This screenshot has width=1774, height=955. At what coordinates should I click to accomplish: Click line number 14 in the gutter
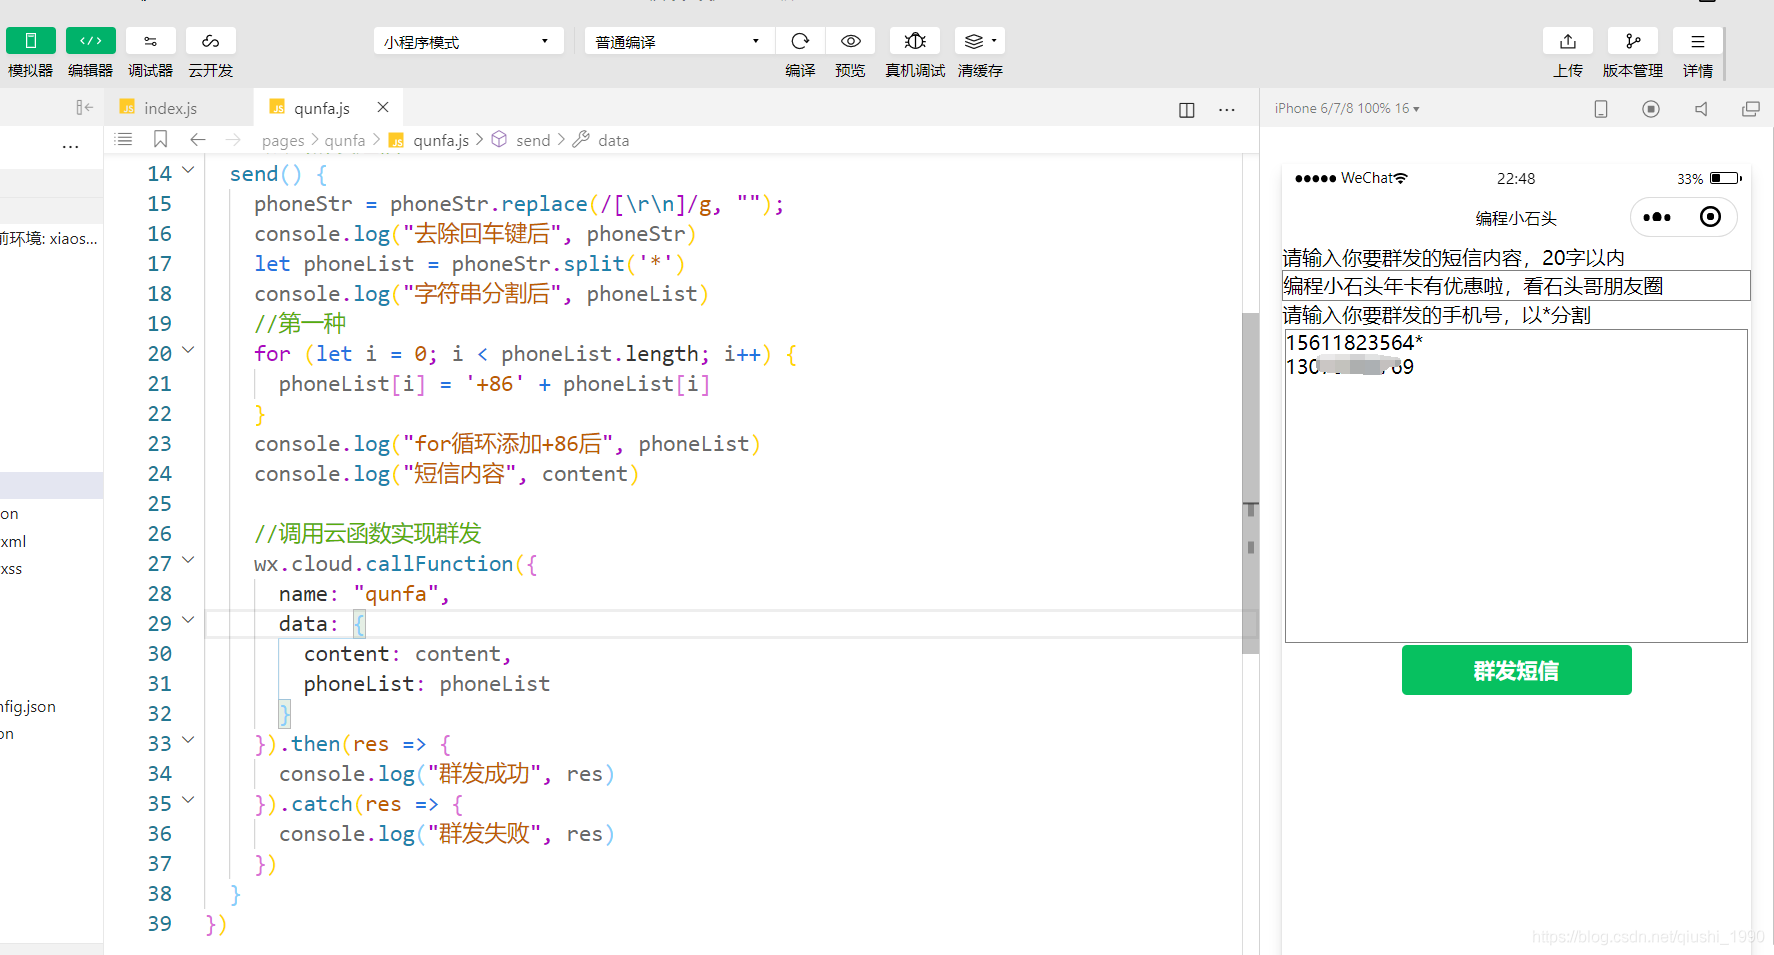tap(160, 174)
